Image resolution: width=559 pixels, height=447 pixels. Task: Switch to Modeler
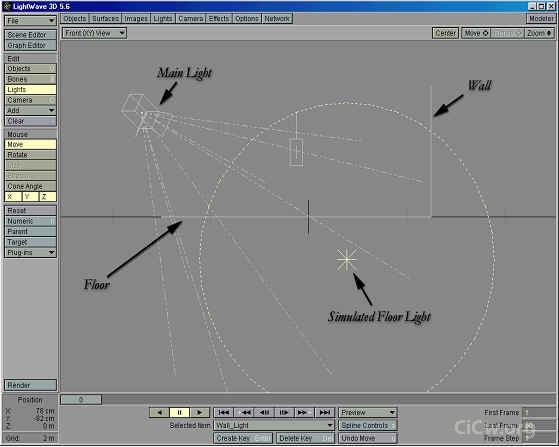click(x=541, y=19)
